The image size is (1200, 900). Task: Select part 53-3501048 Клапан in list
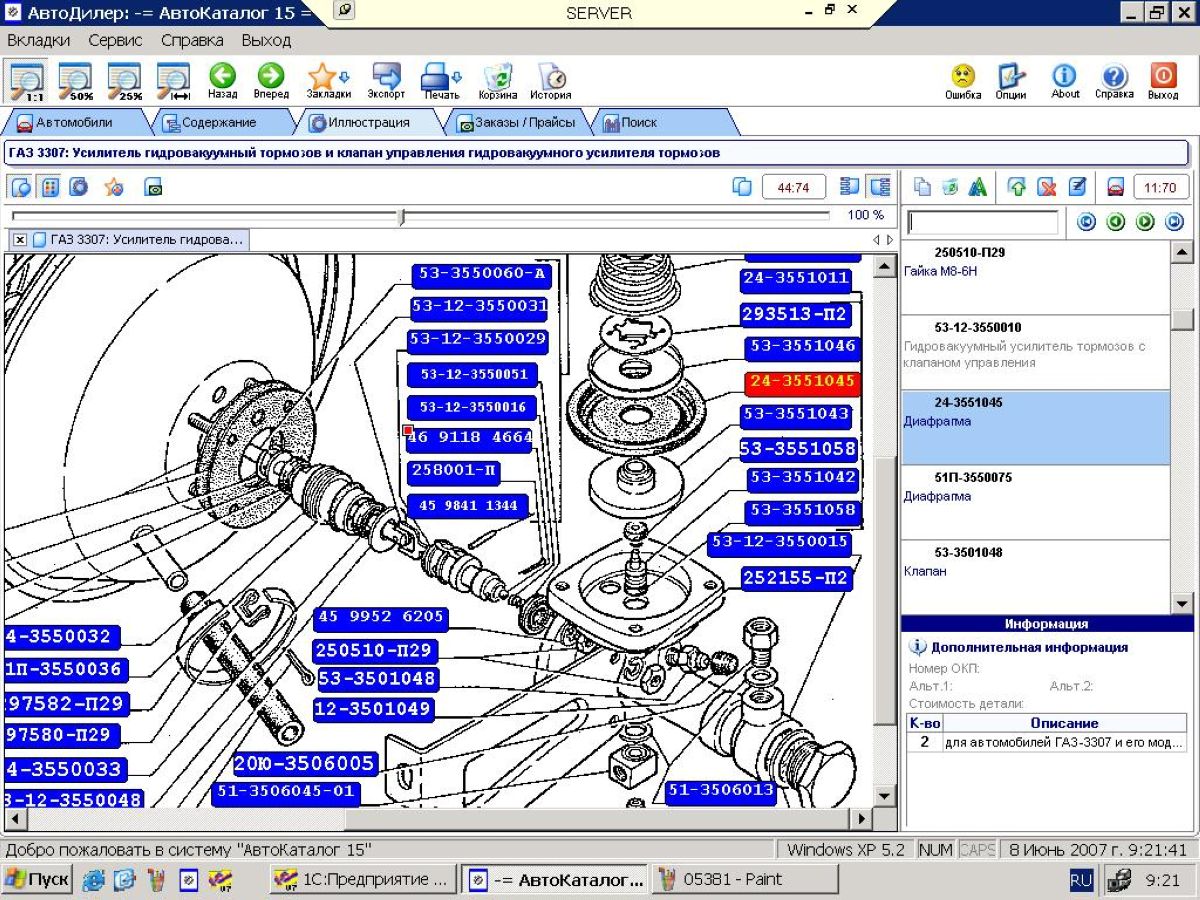coord(1035,577)
